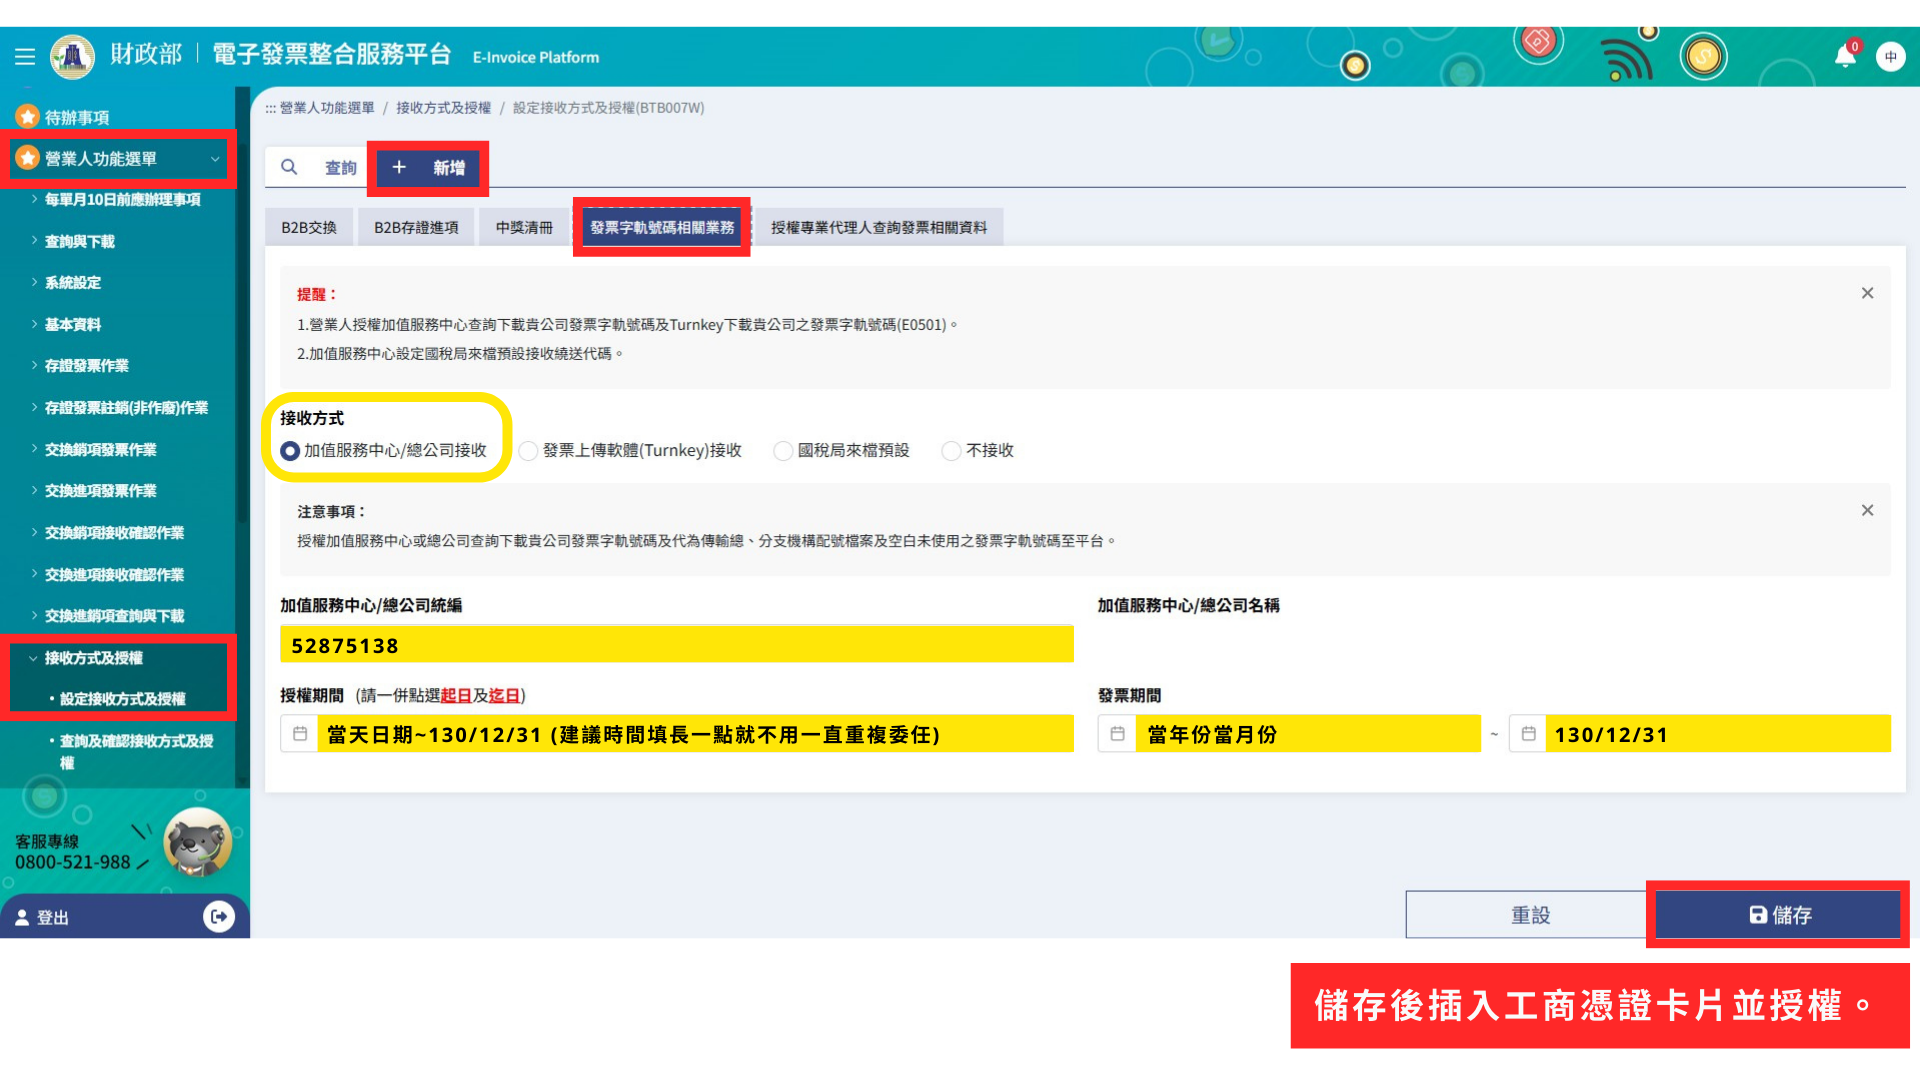The image size is (1920, 1080).
Task: Expand the 系統設定 sidebar item
Action: pyautogui.click(x=73, y=283)
